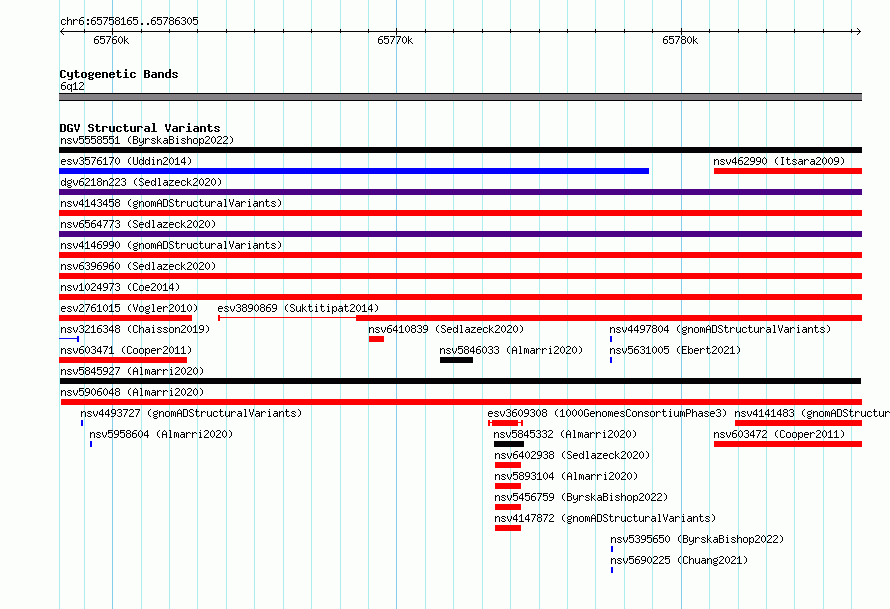Open dgv6218n223 (Sedlazeck2020) label
890x609 pixels.
pyautogui.click(x=141, y=182)
